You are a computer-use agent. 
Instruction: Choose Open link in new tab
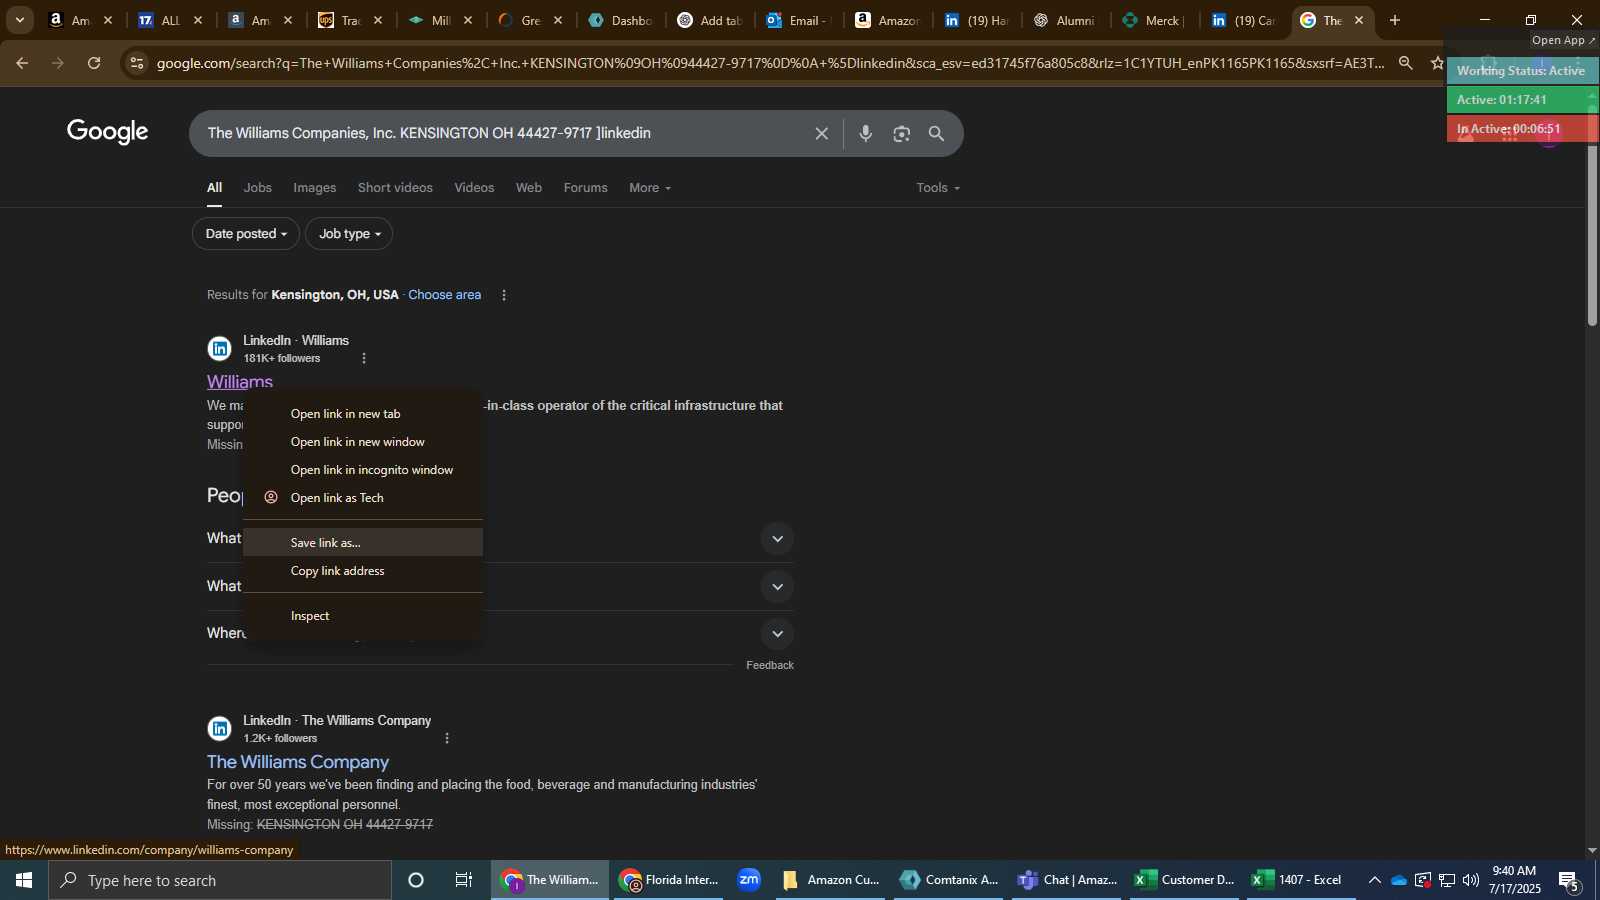tap(363, 414)
